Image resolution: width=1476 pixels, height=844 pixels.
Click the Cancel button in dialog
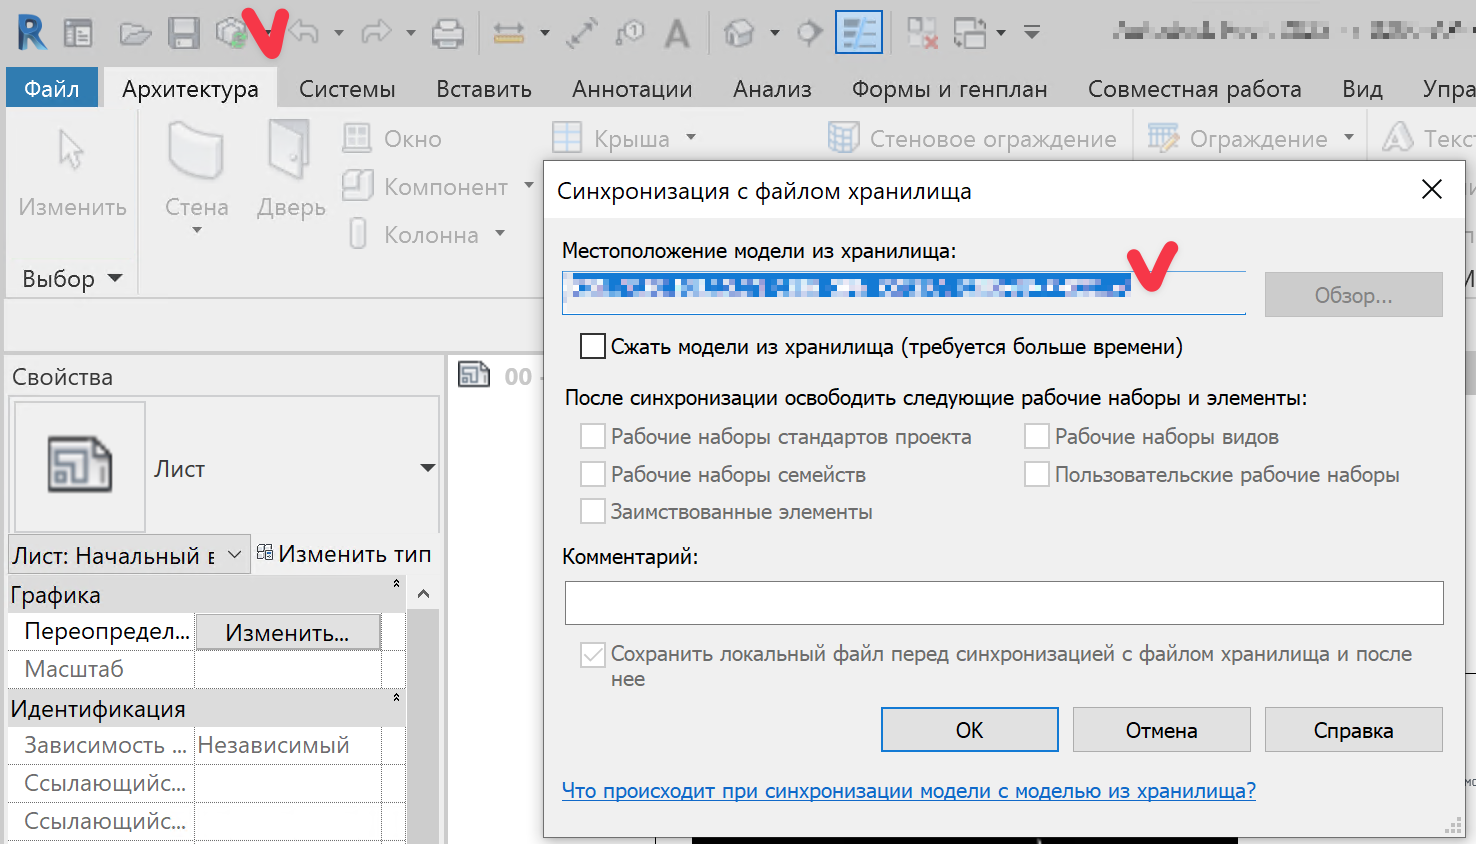pos(1162,730)
